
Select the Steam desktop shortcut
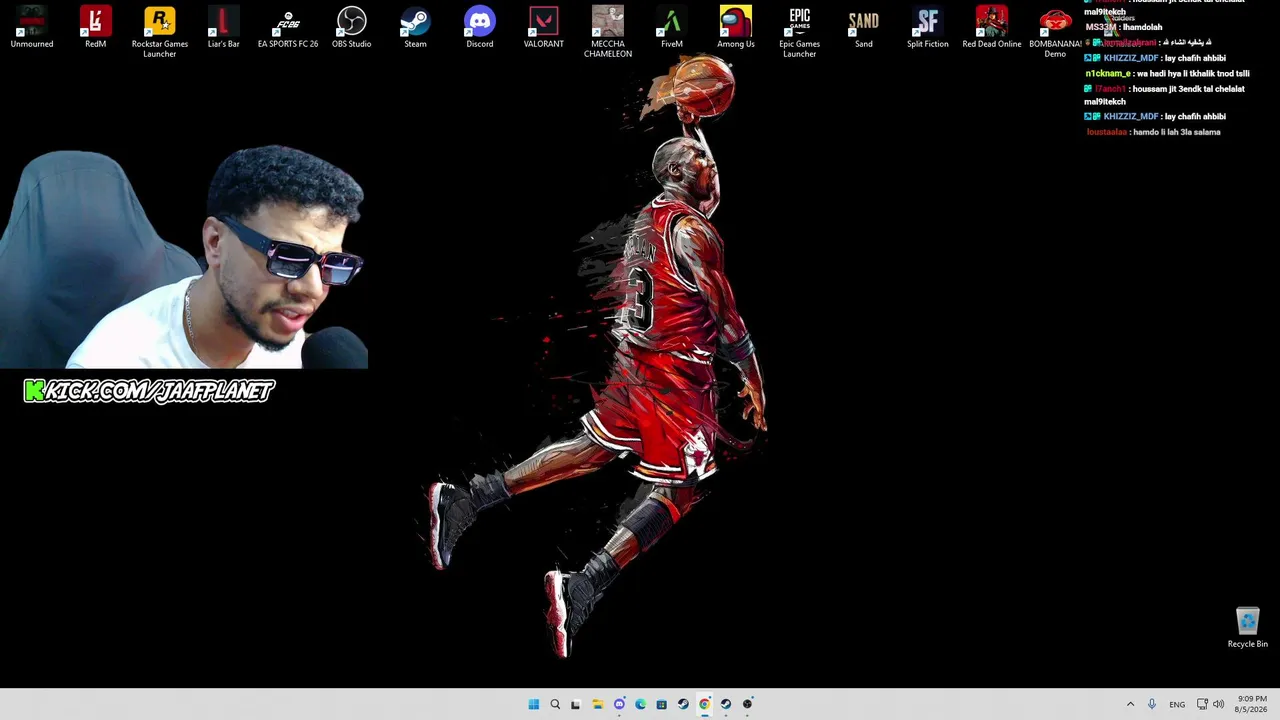[x=416, y=27]
